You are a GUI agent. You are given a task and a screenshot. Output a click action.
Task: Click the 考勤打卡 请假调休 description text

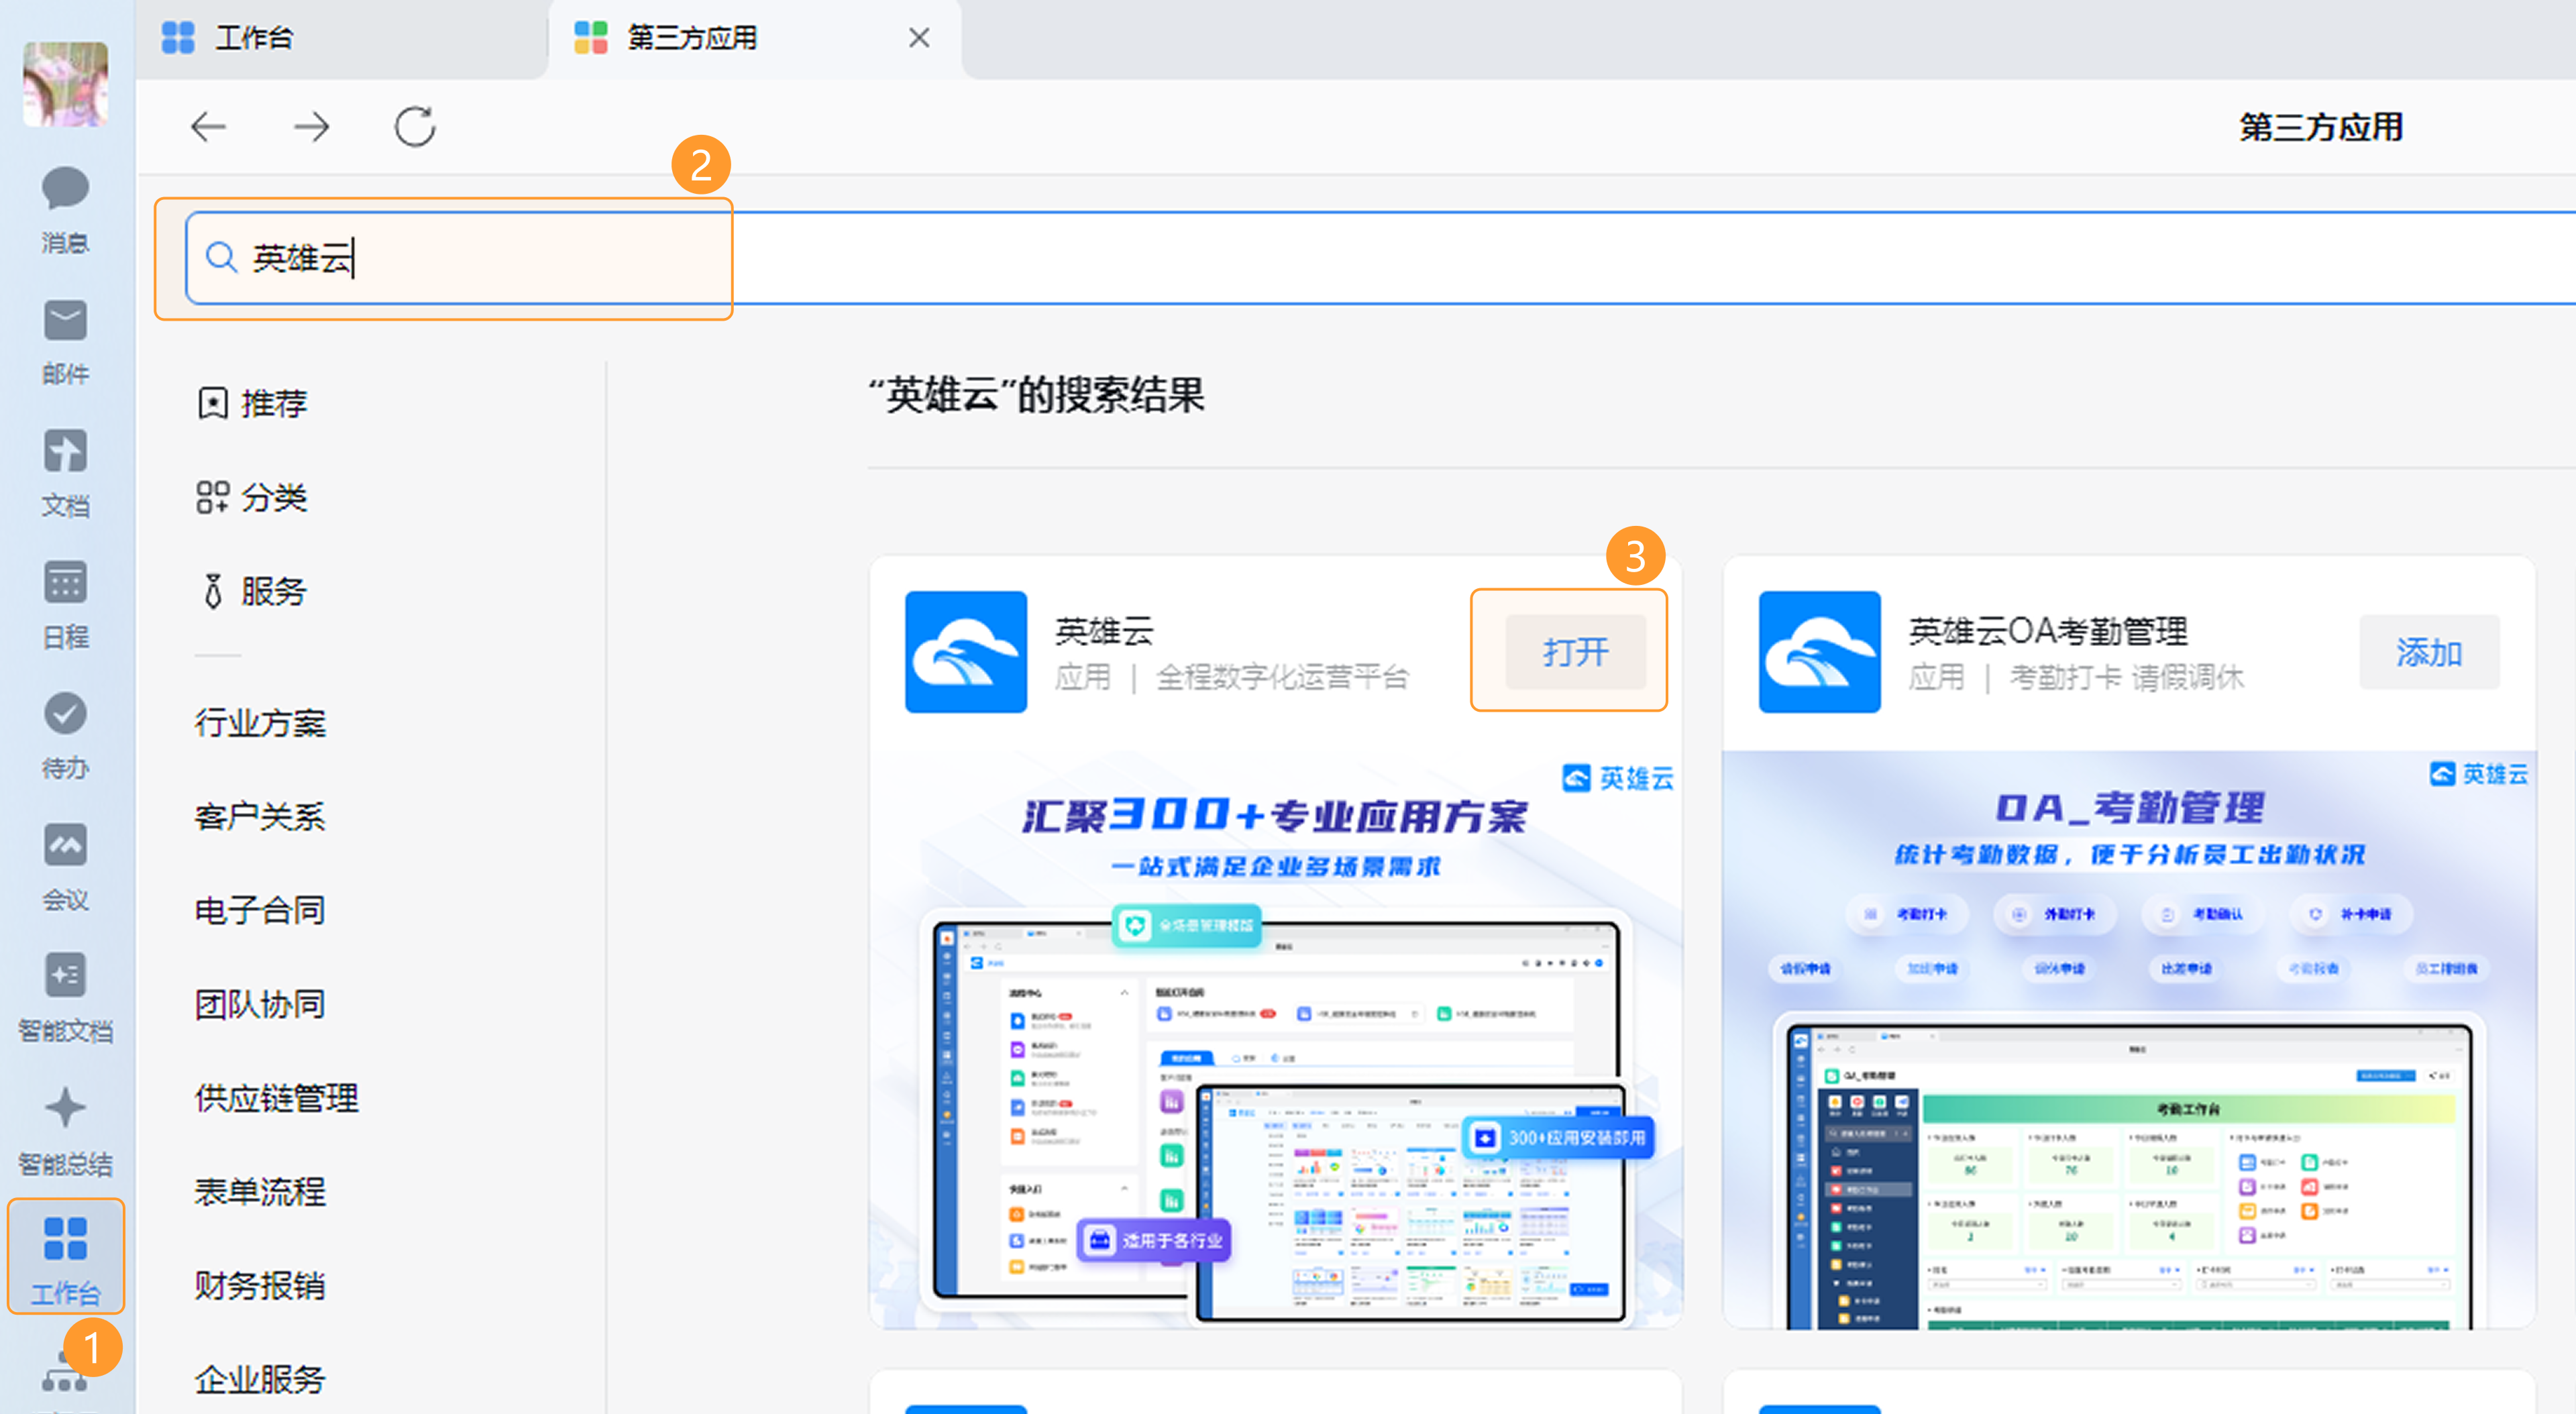pyautogui.click(x=2127, y=677)
